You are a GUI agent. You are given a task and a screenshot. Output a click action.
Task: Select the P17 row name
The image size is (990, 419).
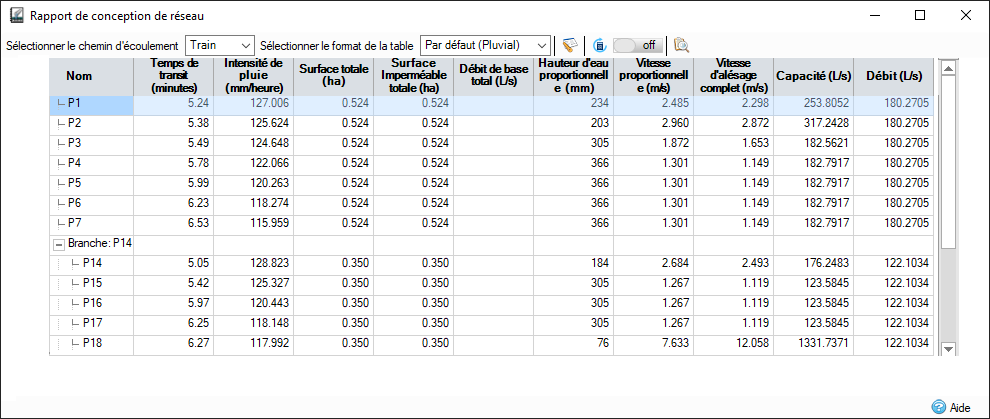tap(92, 323)
